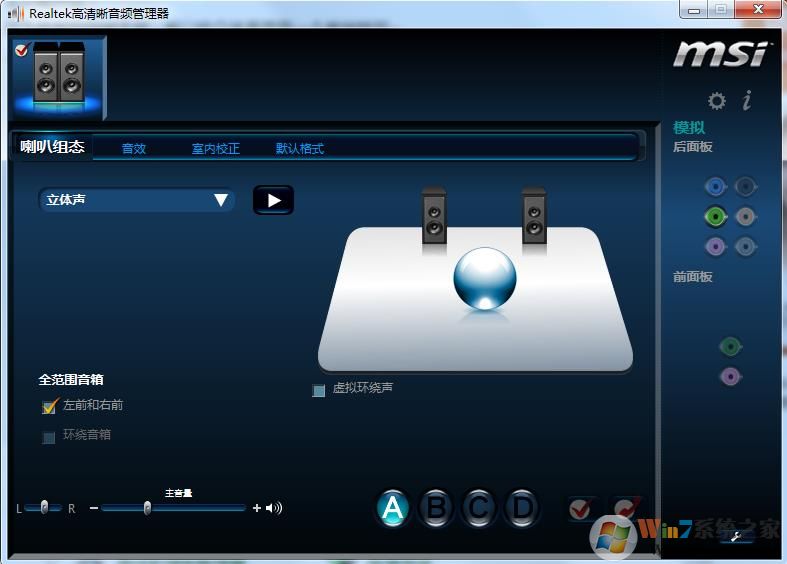
Task: Select sound profile B
Action: point(436,508)
